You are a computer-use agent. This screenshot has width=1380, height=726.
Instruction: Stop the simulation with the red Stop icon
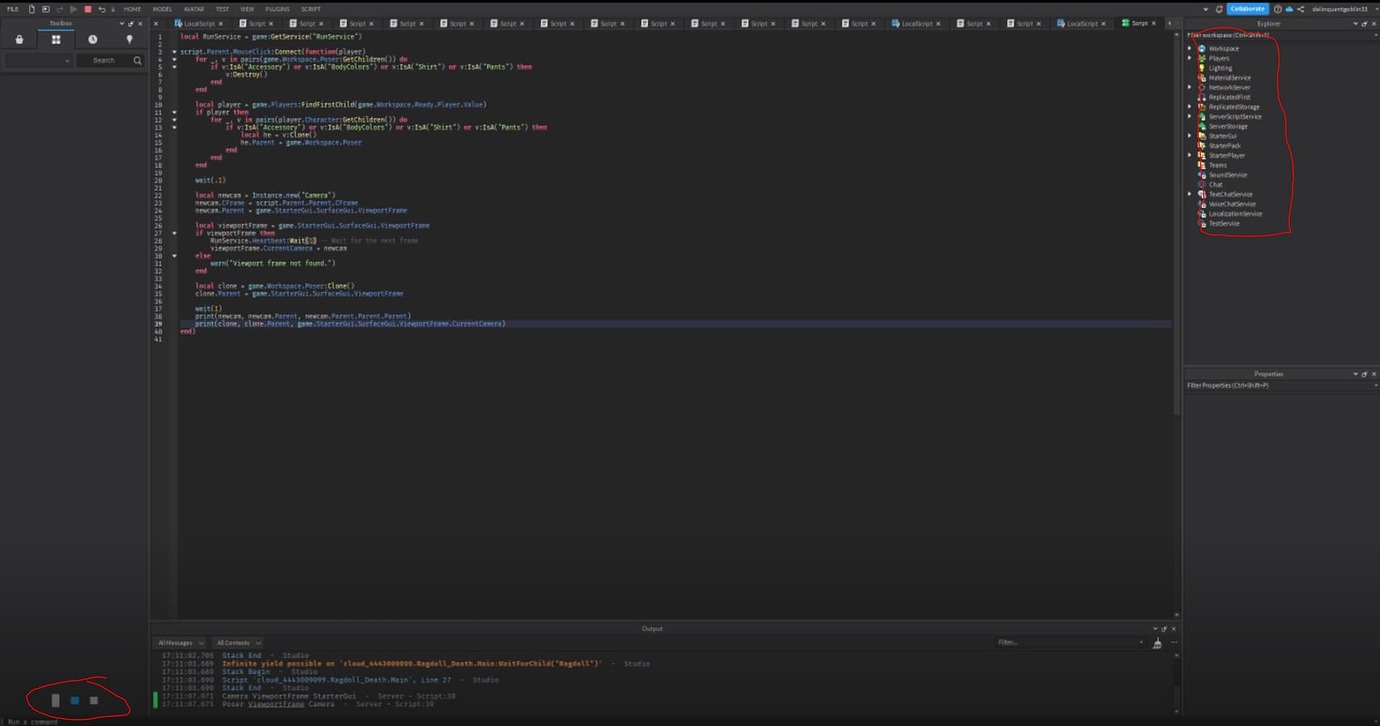[x=89, y=9]
